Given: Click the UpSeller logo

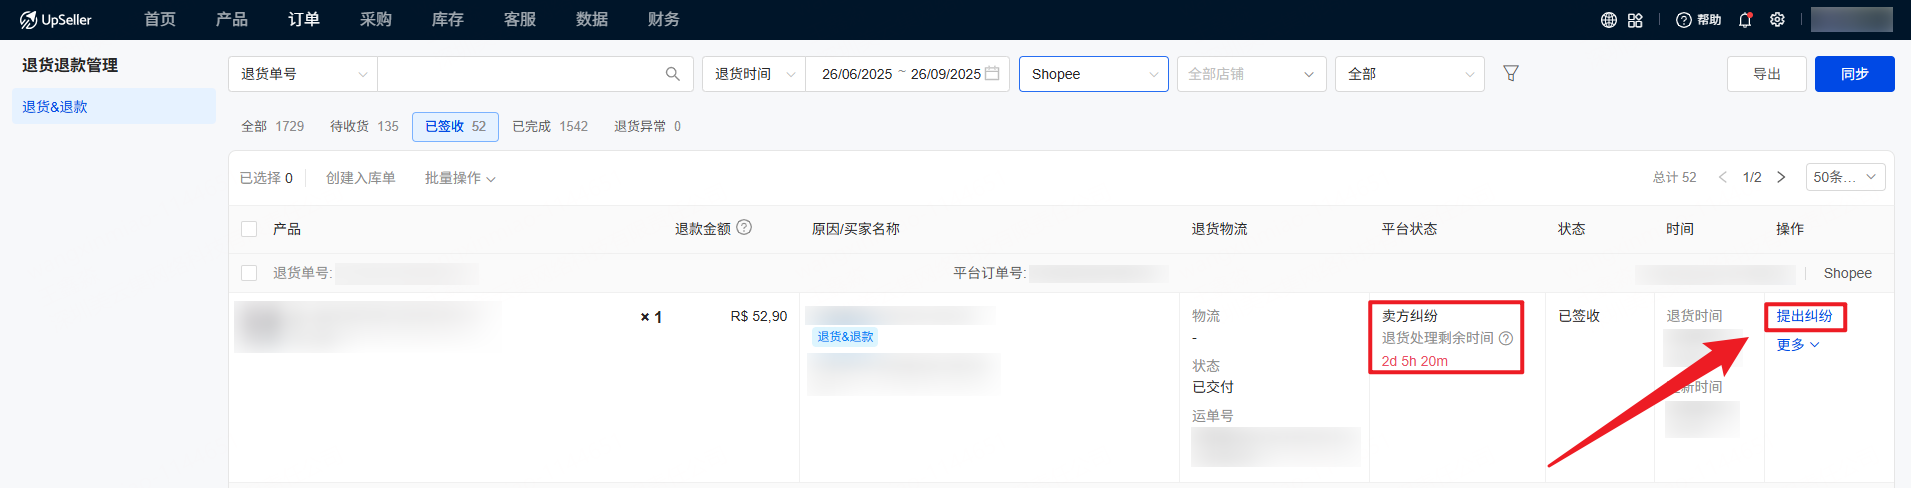Looking at the screenshot, I should (56, 20).
